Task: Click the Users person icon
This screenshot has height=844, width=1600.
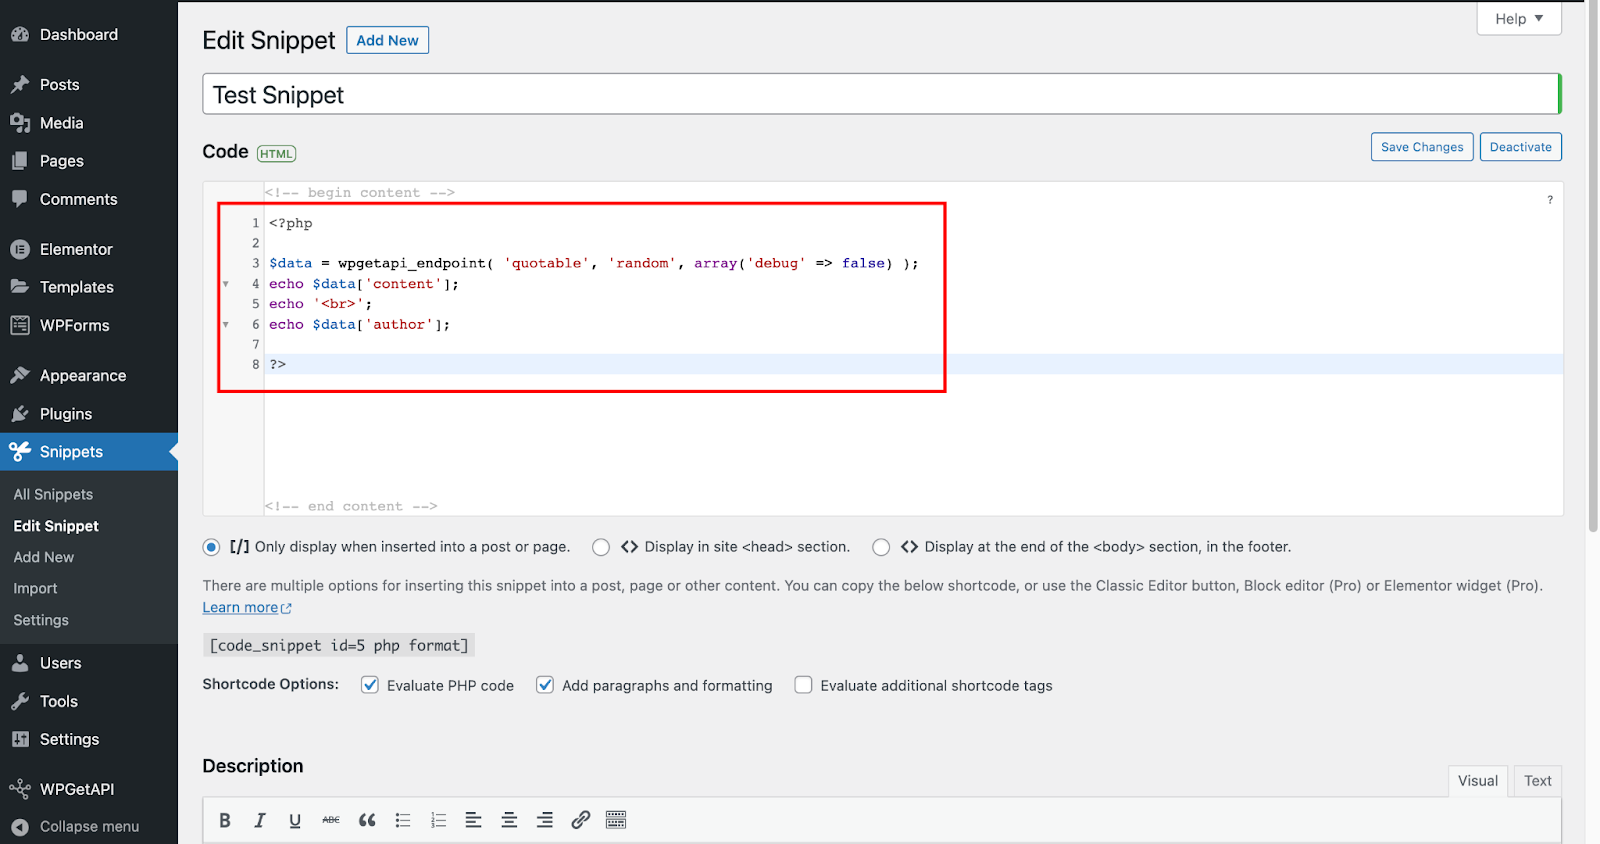Action: coord(20,663)
